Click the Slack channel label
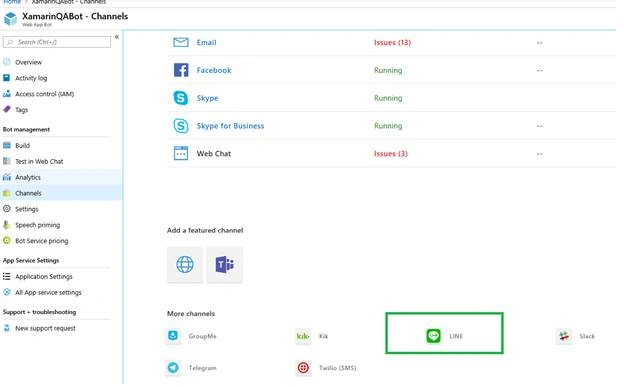 (x=587, y=336)
